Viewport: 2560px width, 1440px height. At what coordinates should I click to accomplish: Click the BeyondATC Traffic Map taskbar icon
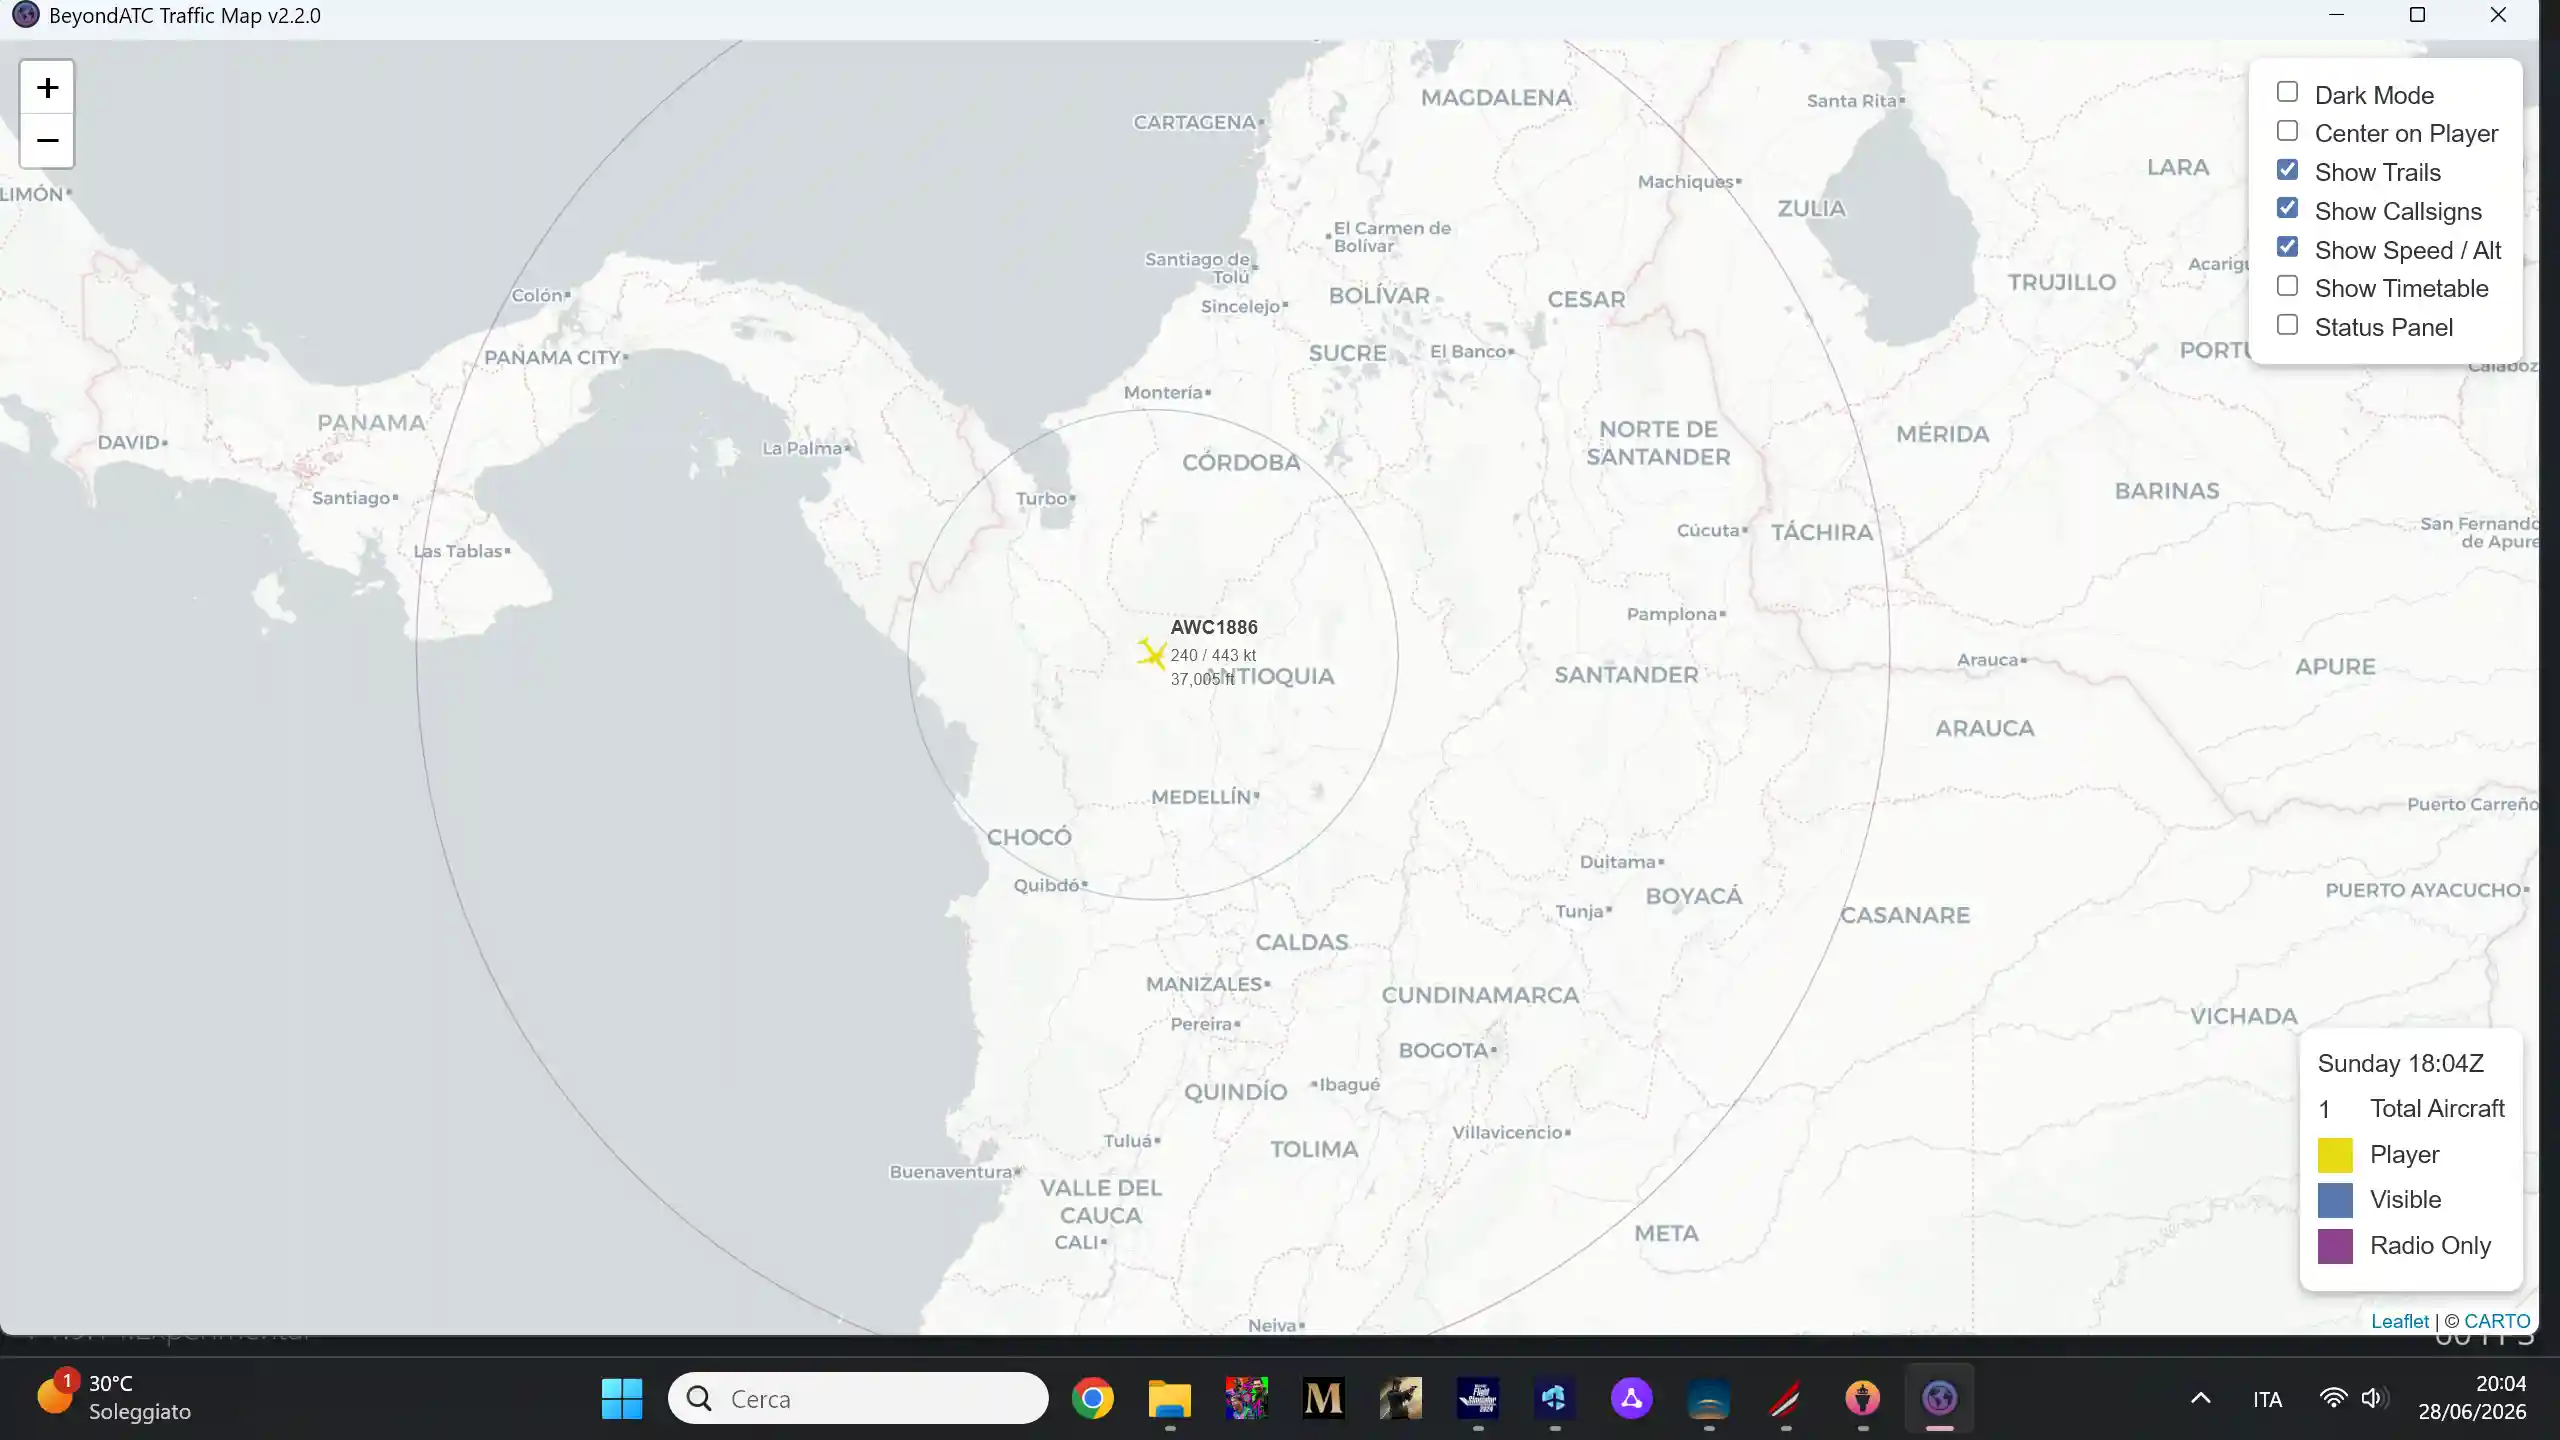coord(1939,1398)
